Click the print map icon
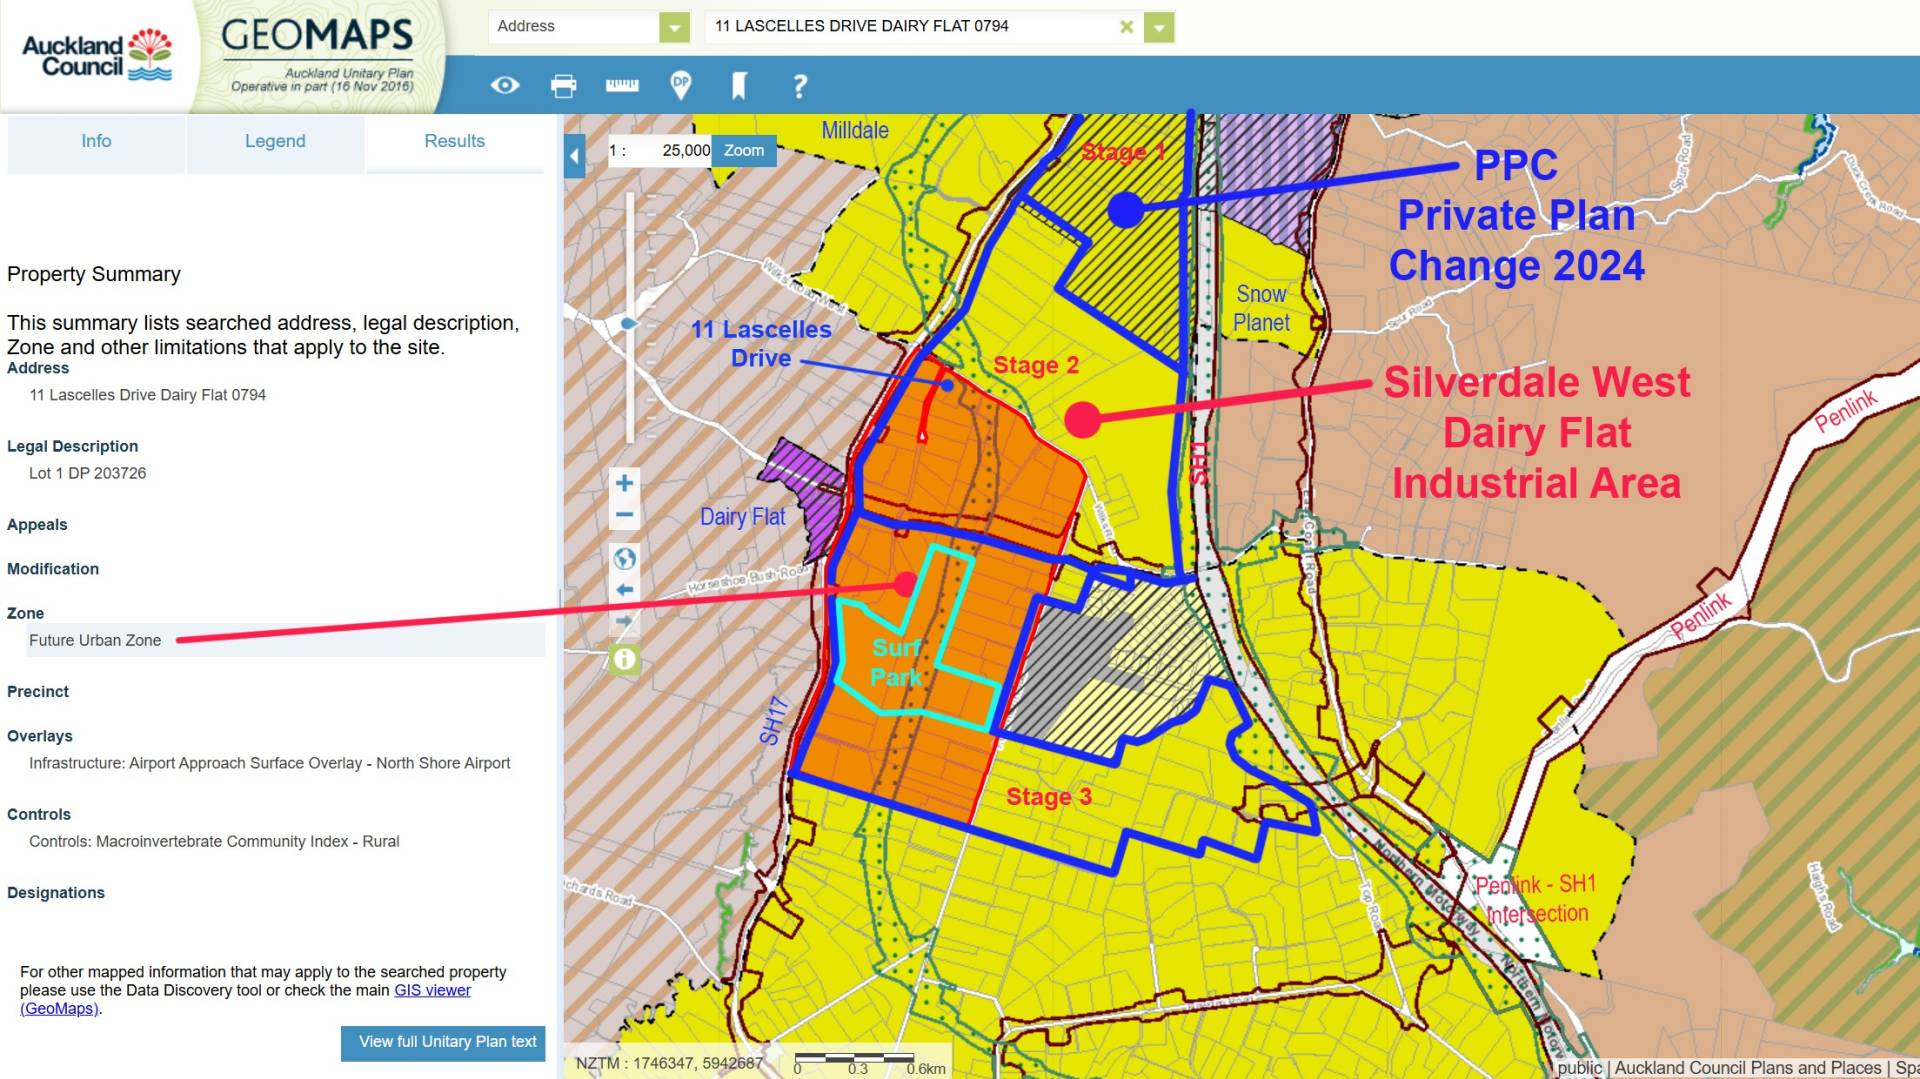Viewport: 1920px width, 1079px height. [564, 86]
